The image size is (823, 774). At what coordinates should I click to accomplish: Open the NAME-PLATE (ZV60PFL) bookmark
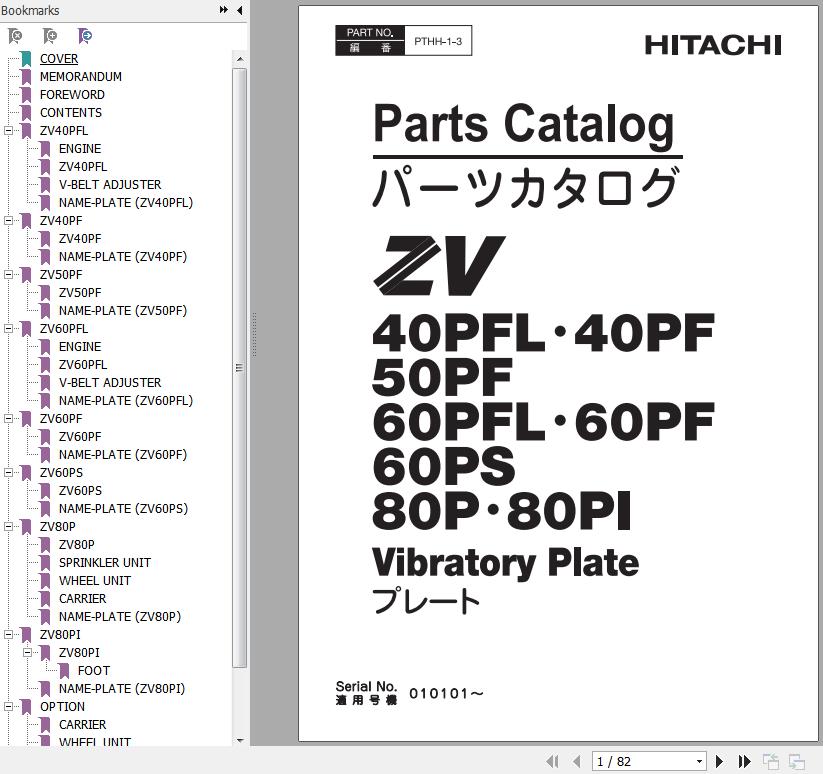(126, 400)
